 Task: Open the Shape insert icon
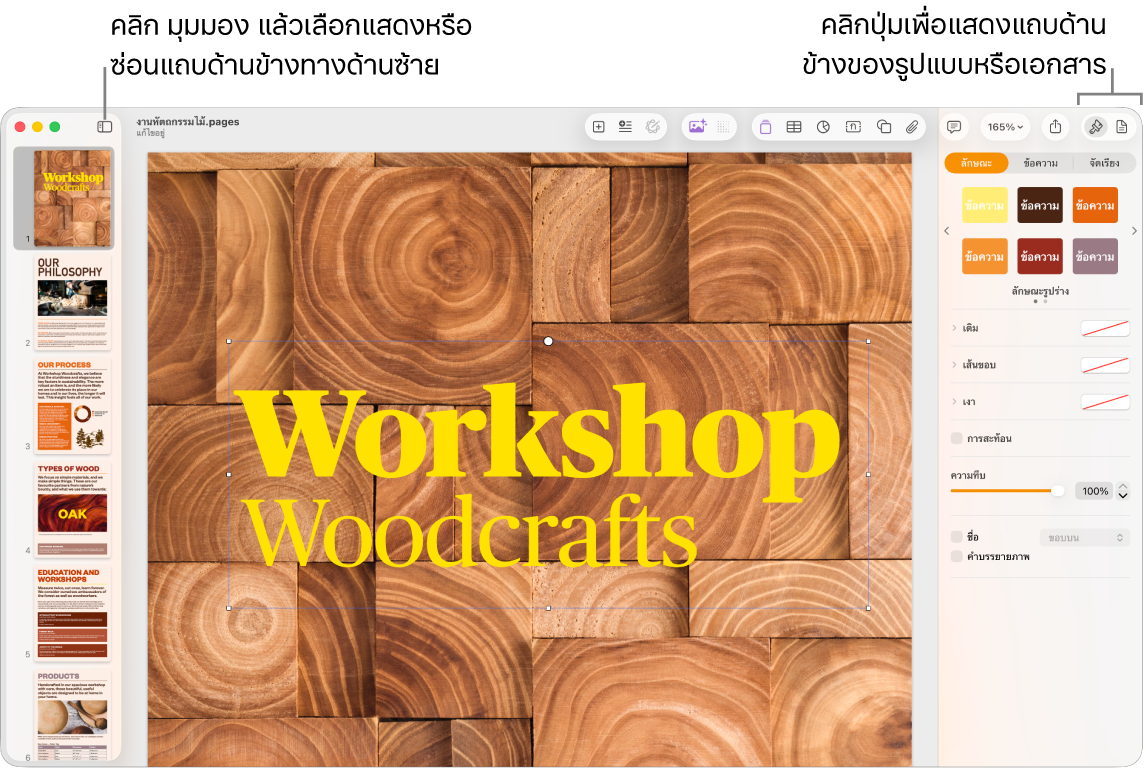click(883, 127)
